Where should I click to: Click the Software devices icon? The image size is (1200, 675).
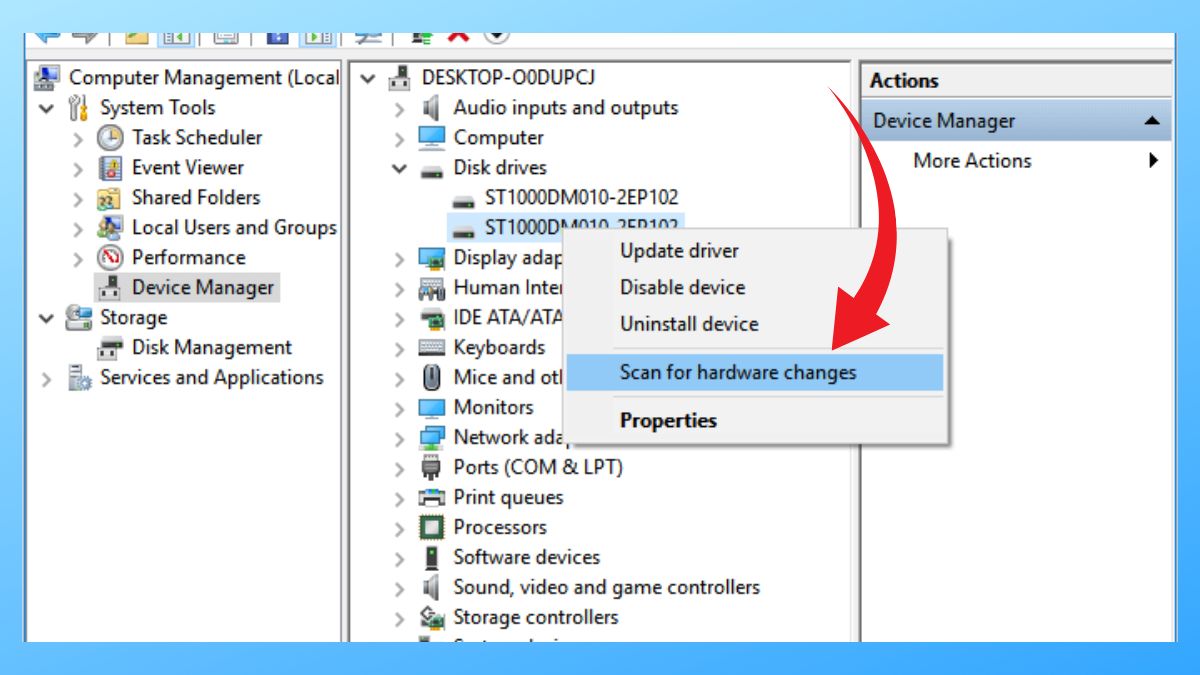click(x=431, y=558)
